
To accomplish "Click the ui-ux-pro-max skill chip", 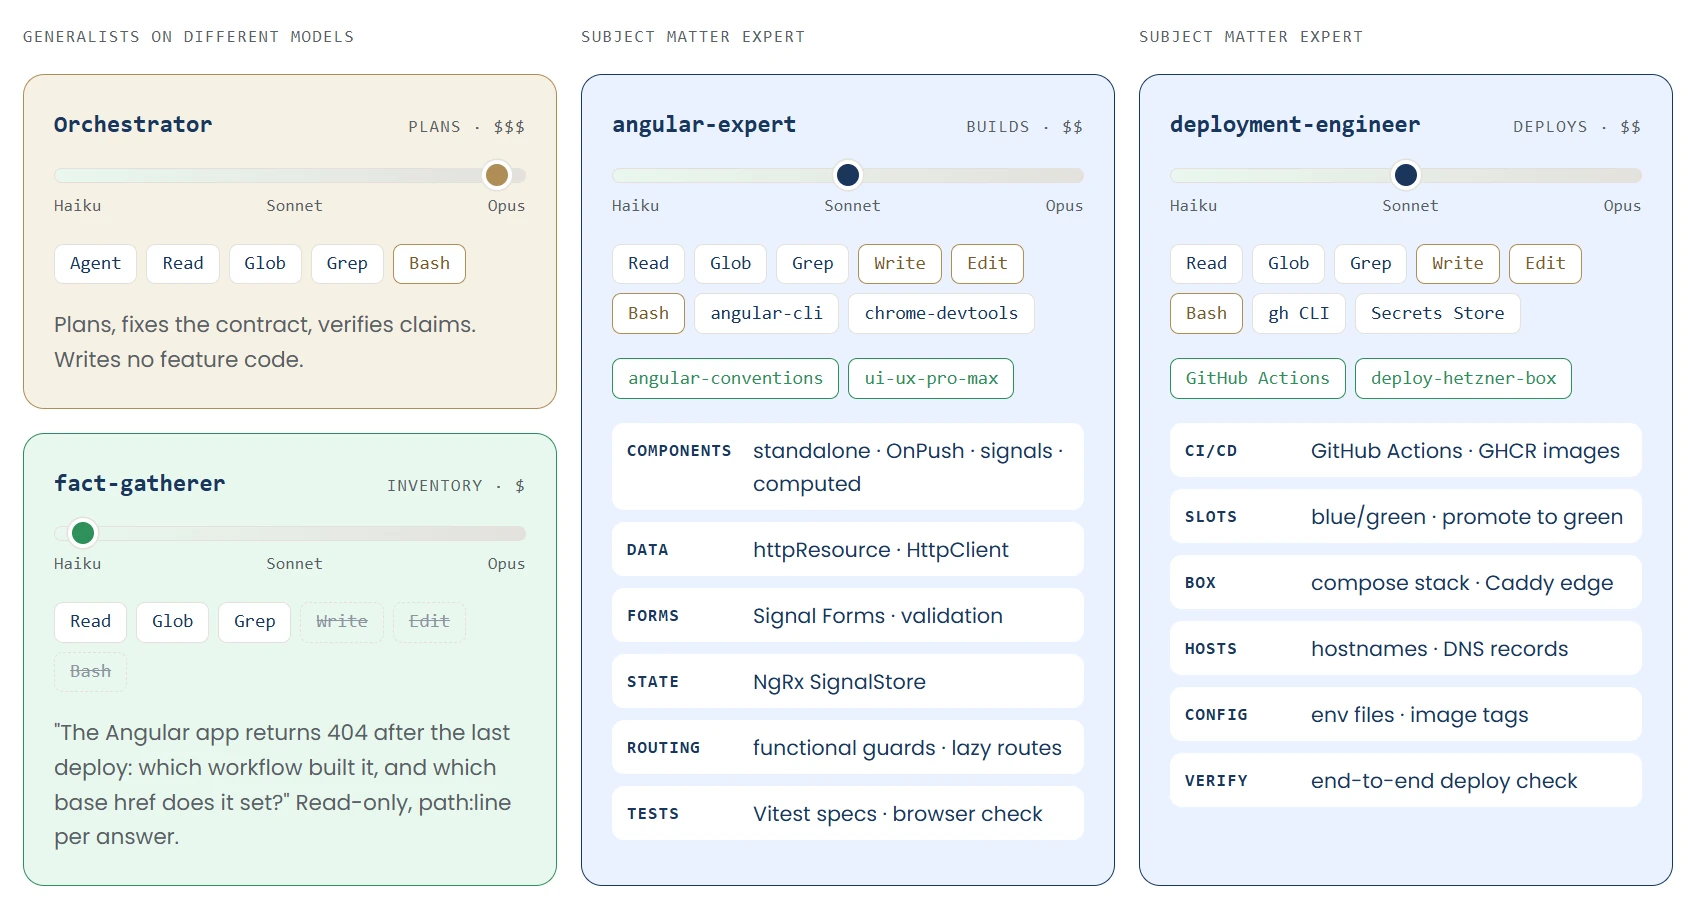I will pos(931,379).
